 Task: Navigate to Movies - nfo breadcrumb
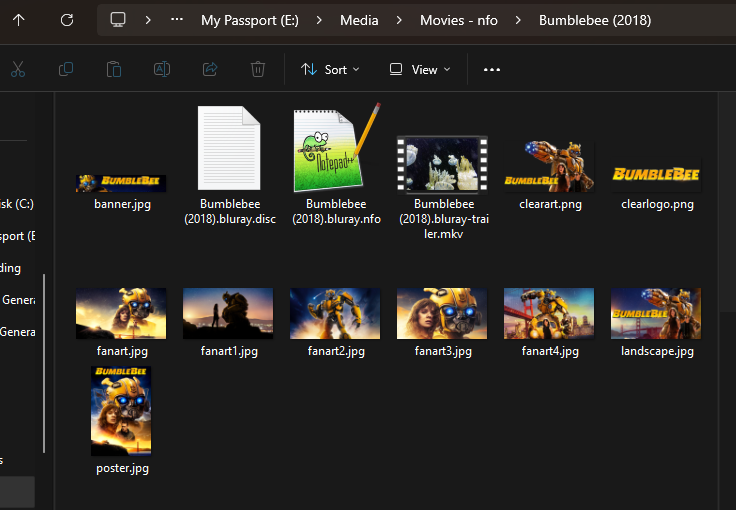tap(457, 20)
